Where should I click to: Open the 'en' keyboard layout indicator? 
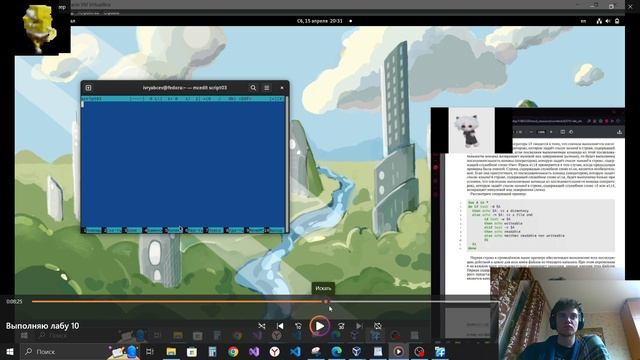pyautogui.click(x=583, y=21)
